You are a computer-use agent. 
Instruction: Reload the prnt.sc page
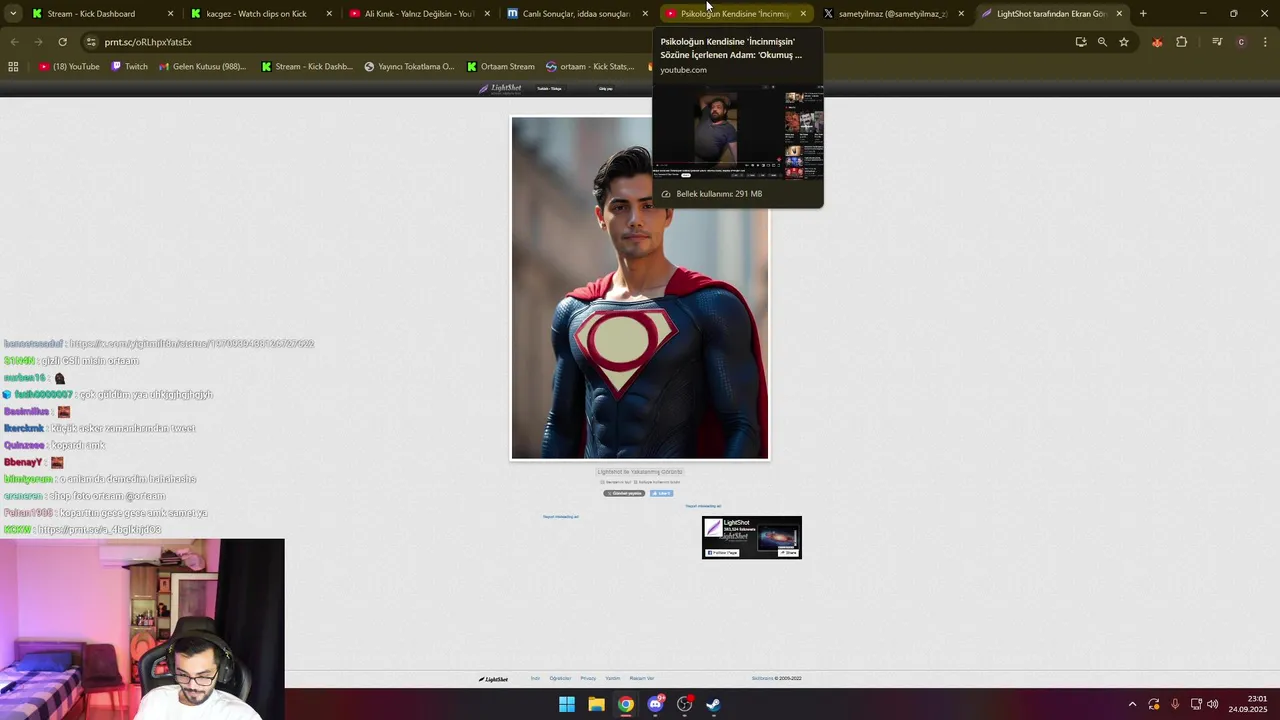(62, 42)
